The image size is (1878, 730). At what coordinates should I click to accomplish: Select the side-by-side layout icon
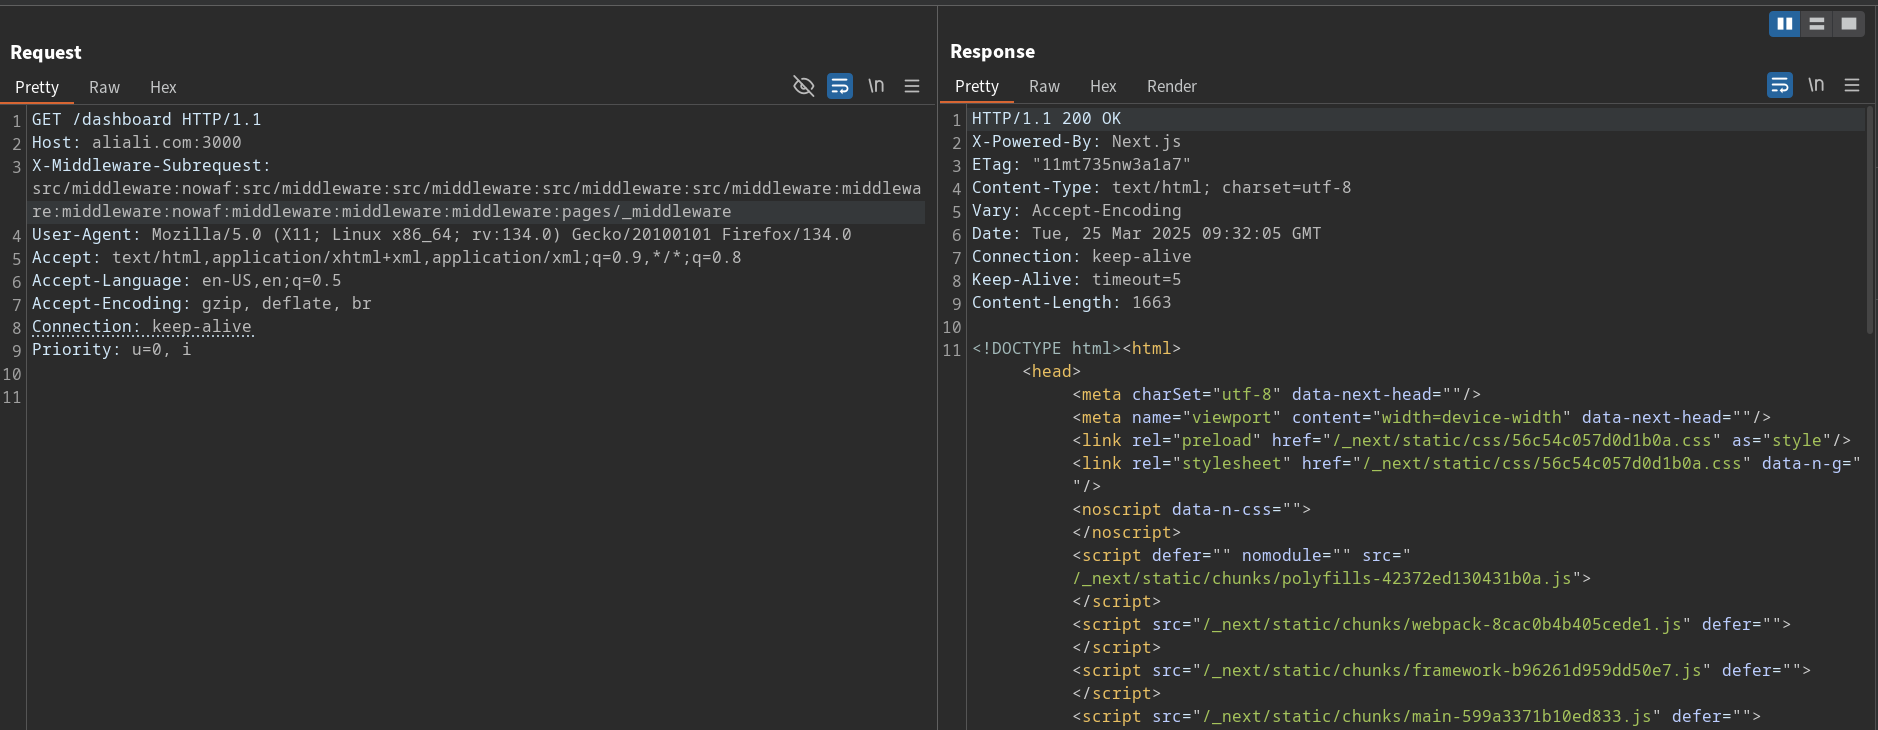pos(1785,24)
